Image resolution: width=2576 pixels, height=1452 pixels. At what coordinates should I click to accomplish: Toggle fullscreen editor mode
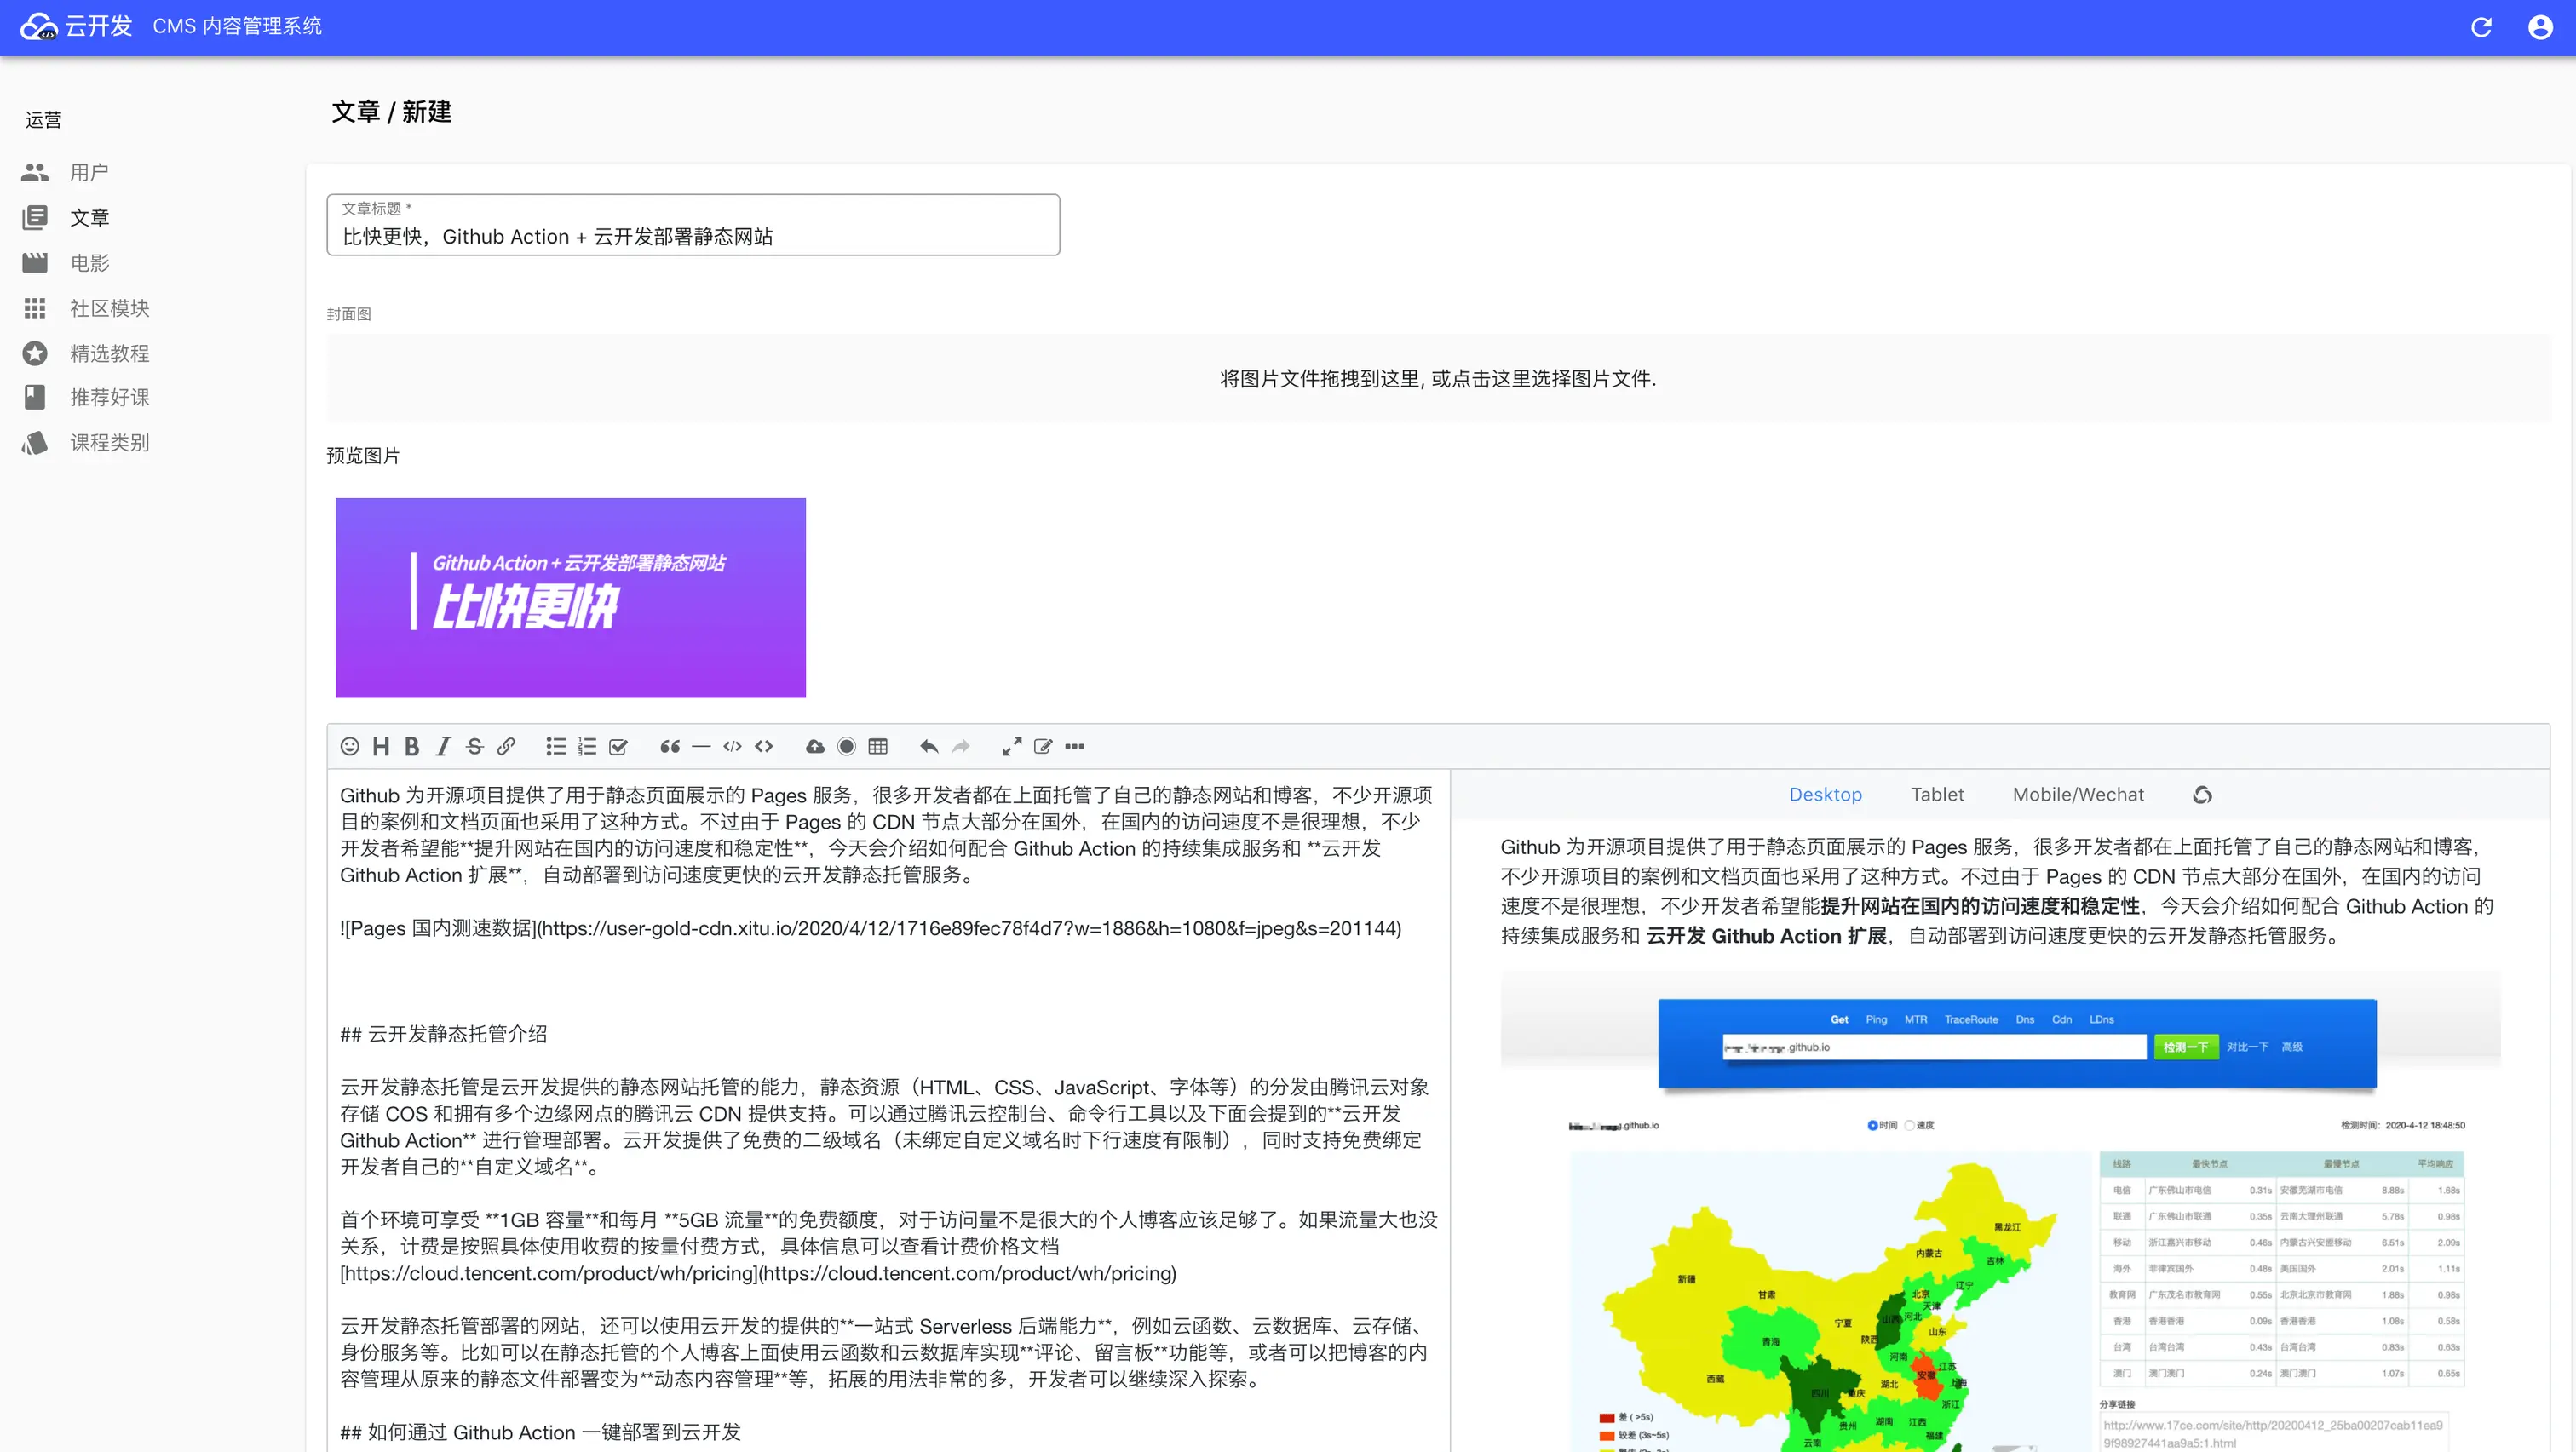[1012, 746]
